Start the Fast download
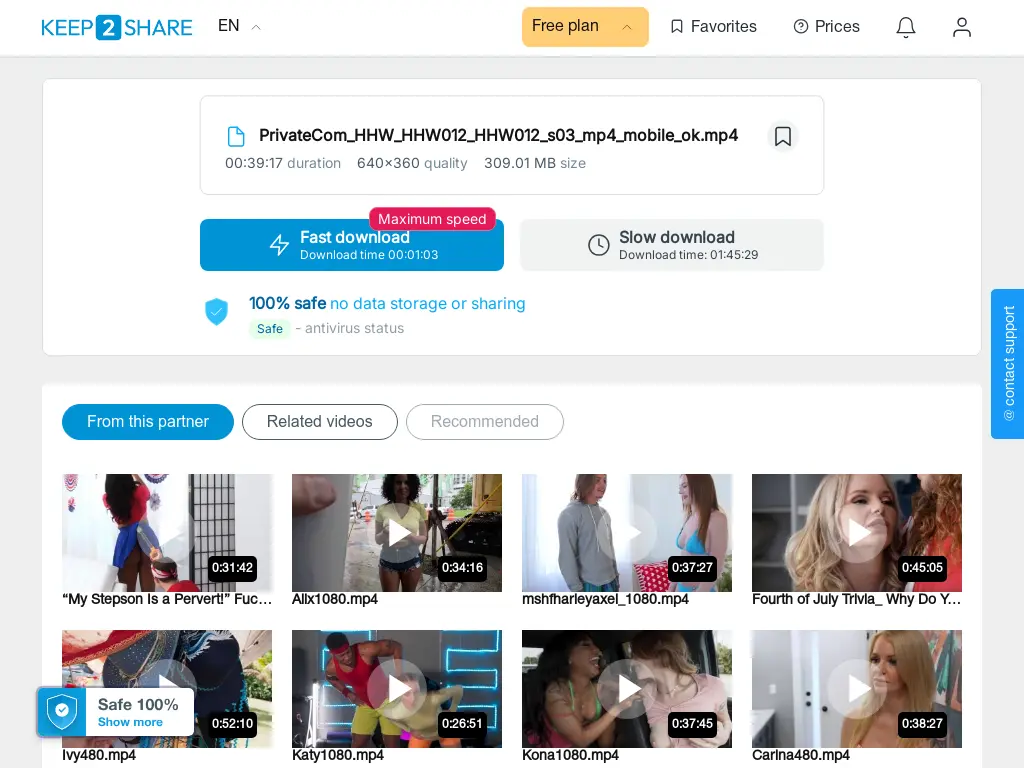1024x768 pixels. pyautogui.click(x=351, y=245)
